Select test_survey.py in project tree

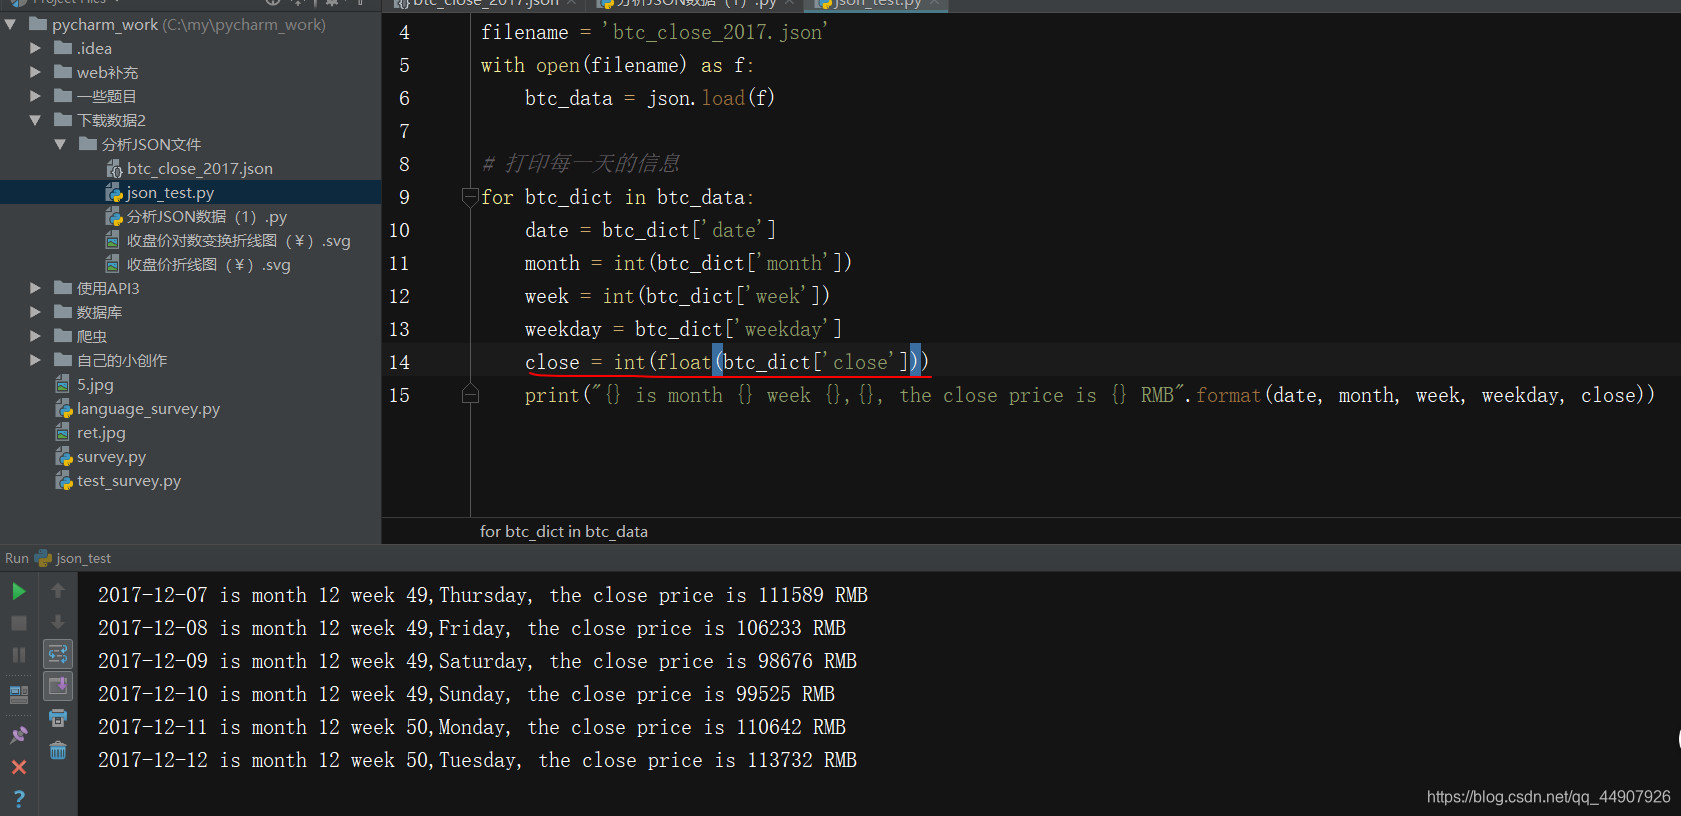pos(129,481)
